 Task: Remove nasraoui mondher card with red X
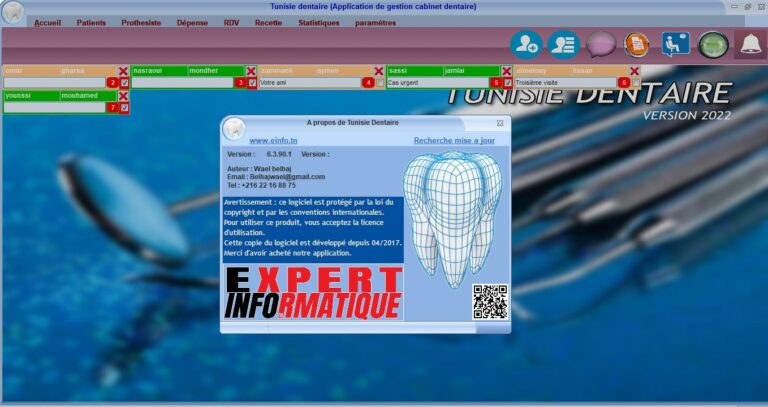click(251, 71)
